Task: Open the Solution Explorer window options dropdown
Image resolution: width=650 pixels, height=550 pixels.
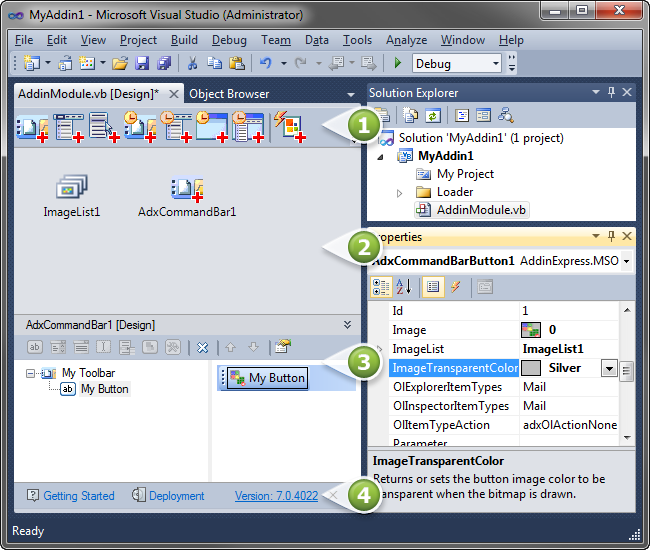Action: (596, 92)
